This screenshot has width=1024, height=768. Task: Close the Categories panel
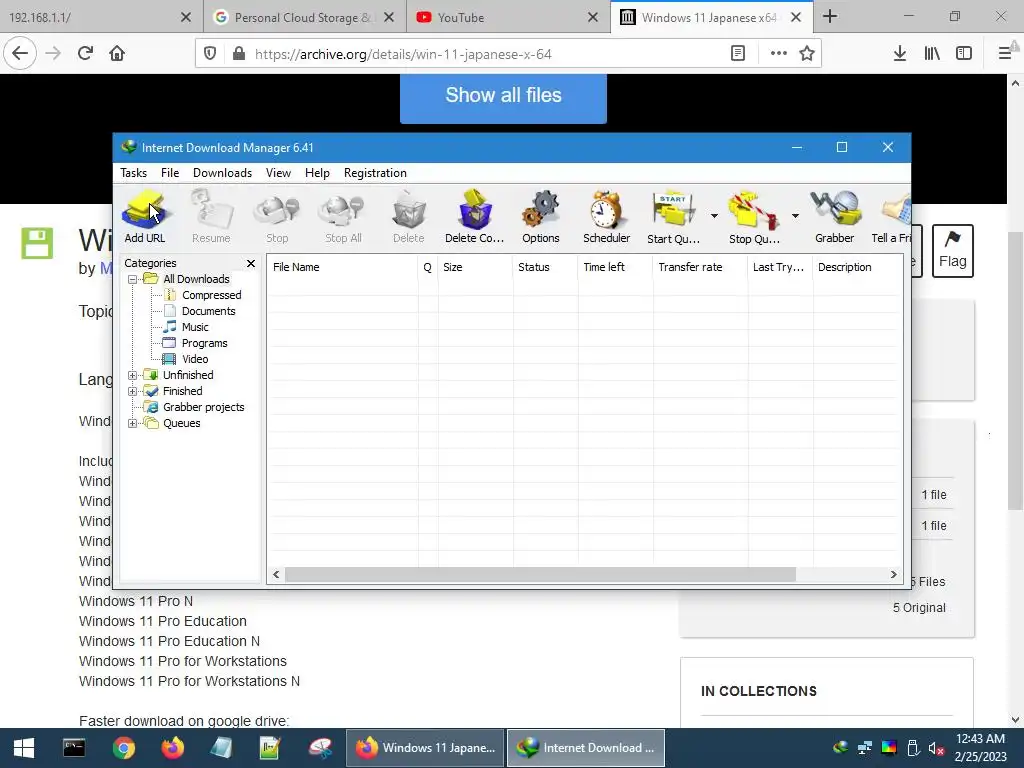[251, 263]
